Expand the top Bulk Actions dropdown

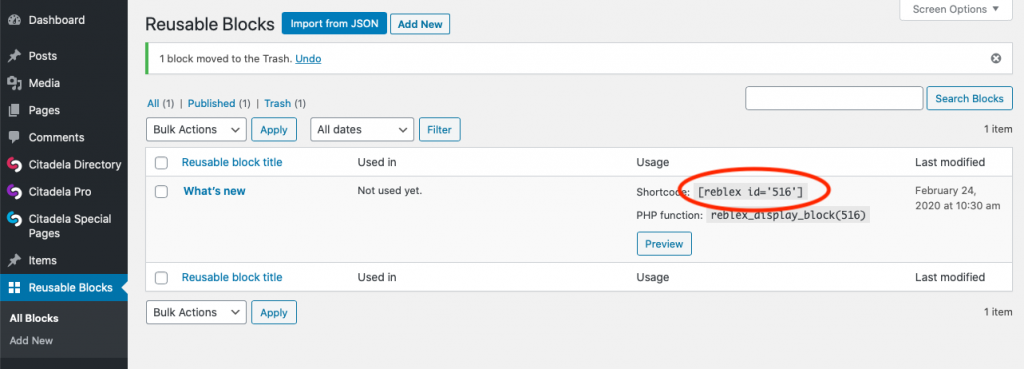[x=196, y=129]
